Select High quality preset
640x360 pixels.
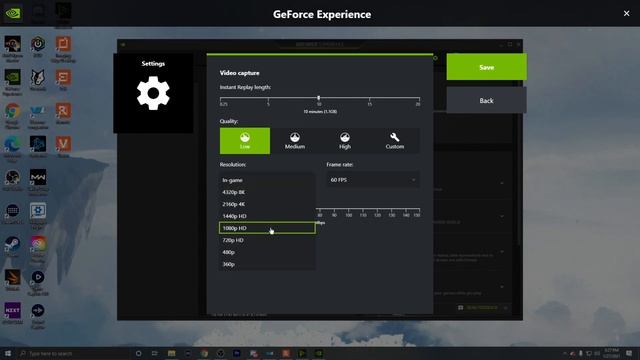pos(345,141)
